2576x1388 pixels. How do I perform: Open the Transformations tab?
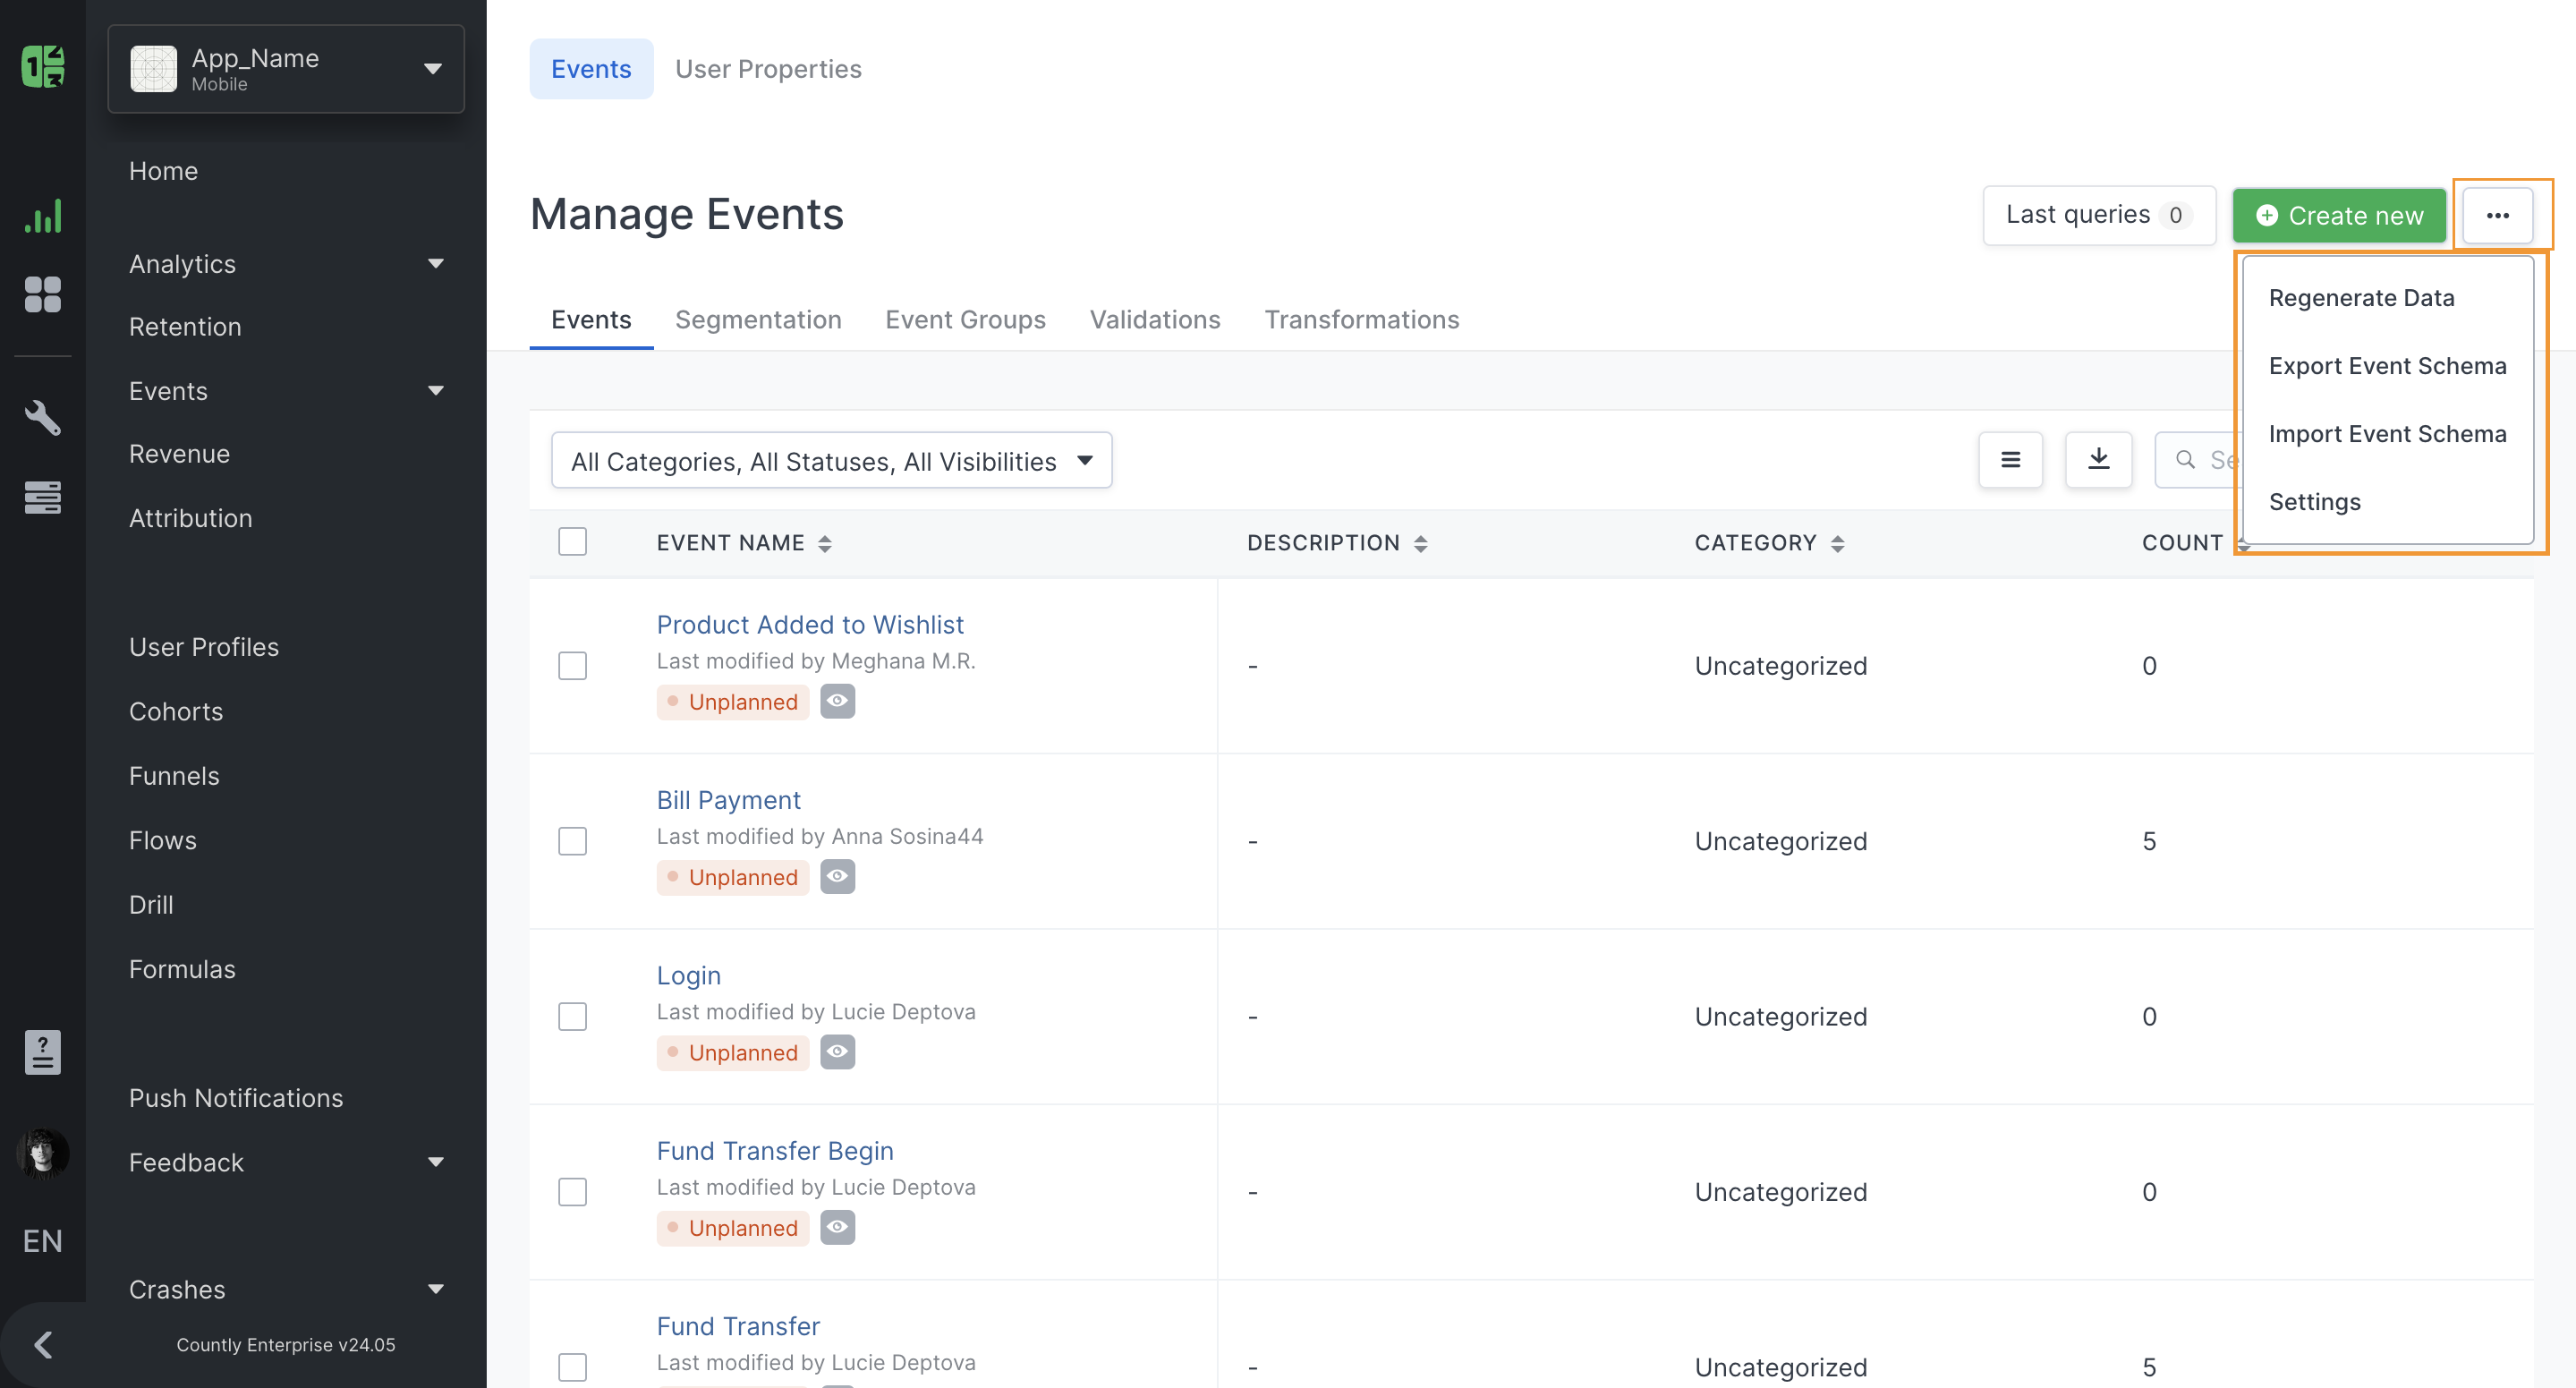coord(1362,320)
